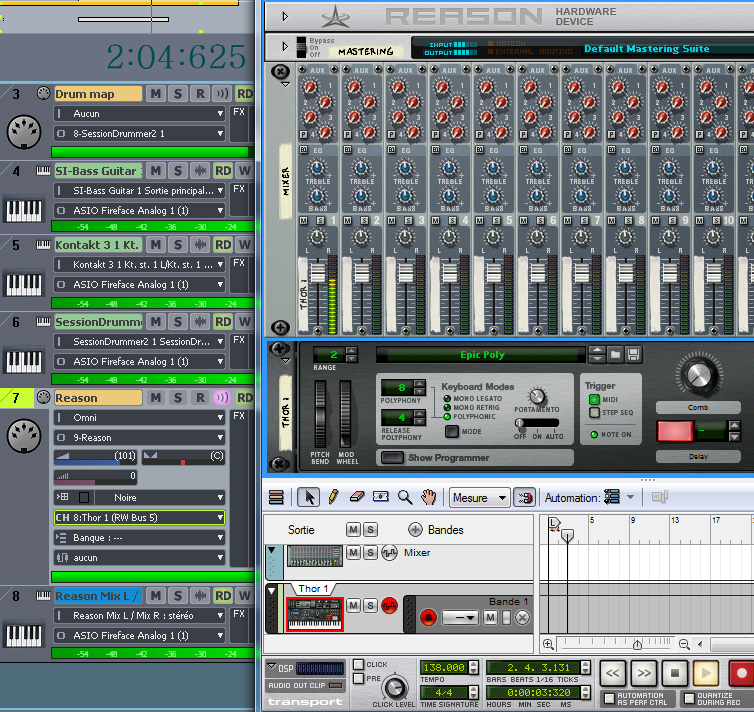
Task: Click the stop transport button
Action: [x=675, y=673]
